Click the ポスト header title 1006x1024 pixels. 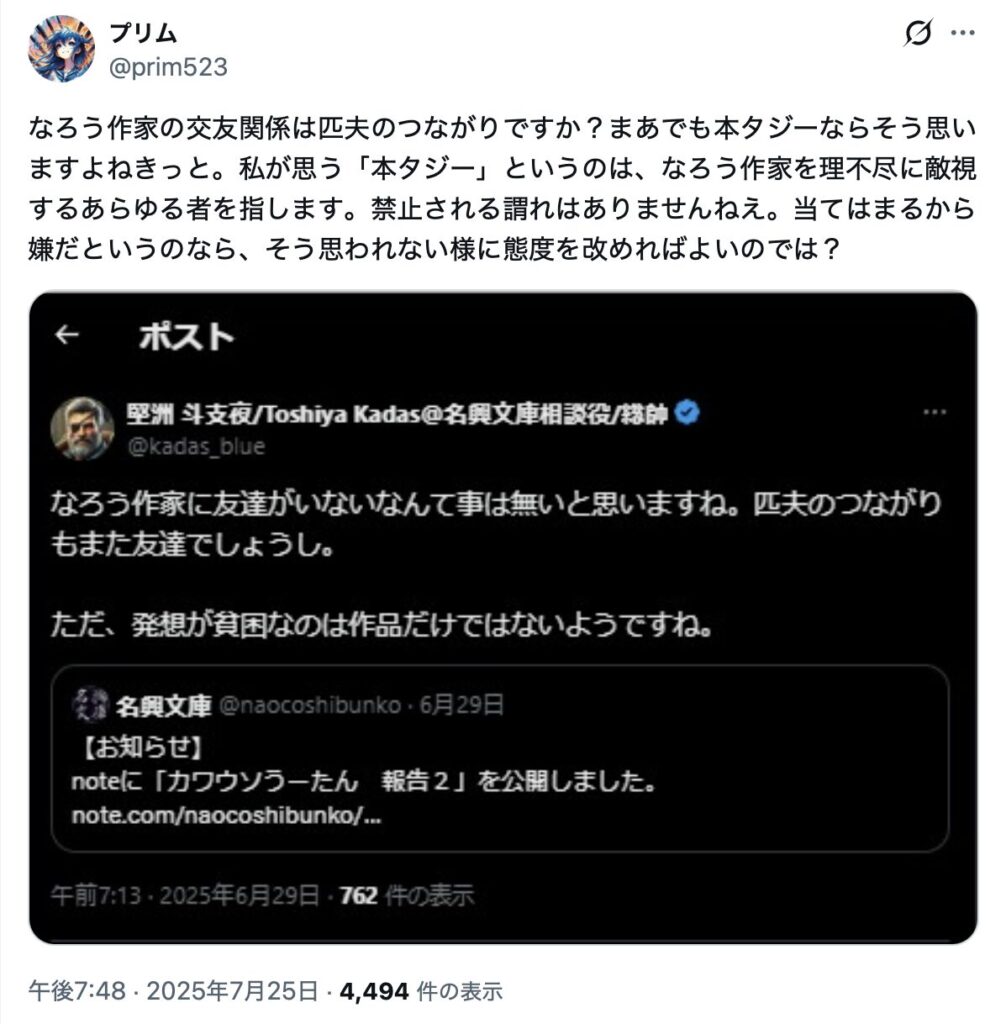(186, 337)
